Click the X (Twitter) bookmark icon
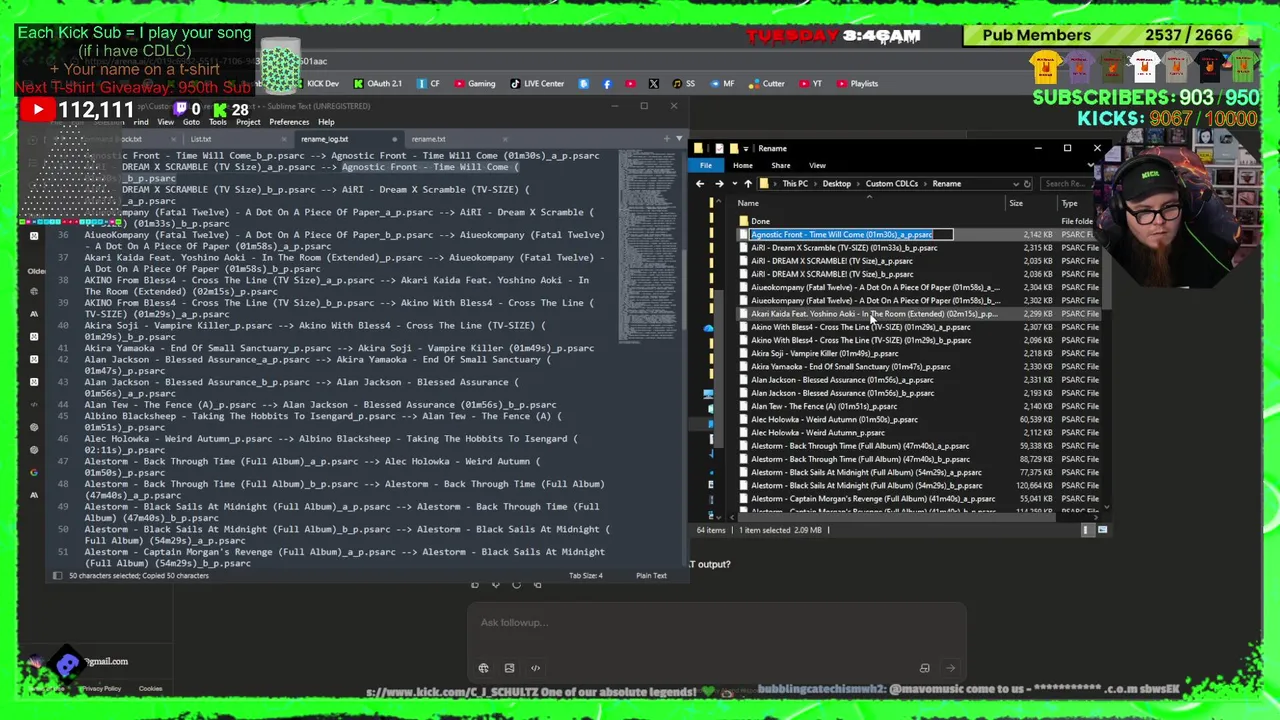Image resolution: width=1280 pixels, height=720 pixels. [653, 84]
